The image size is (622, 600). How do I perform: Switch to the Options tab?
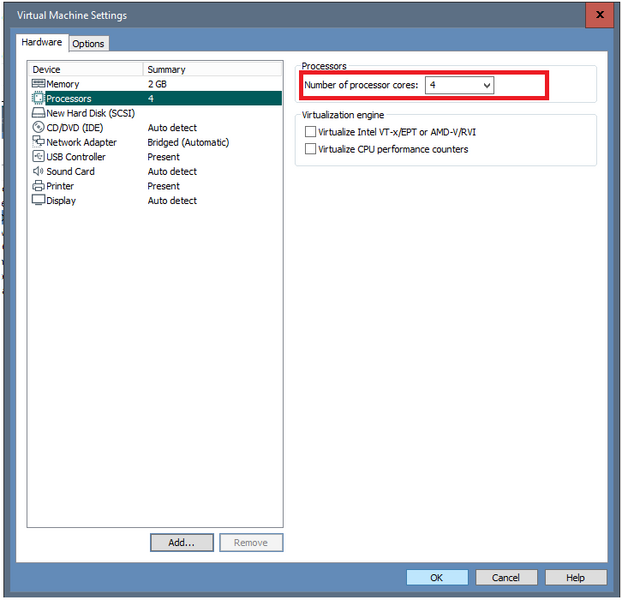[88, 44]
